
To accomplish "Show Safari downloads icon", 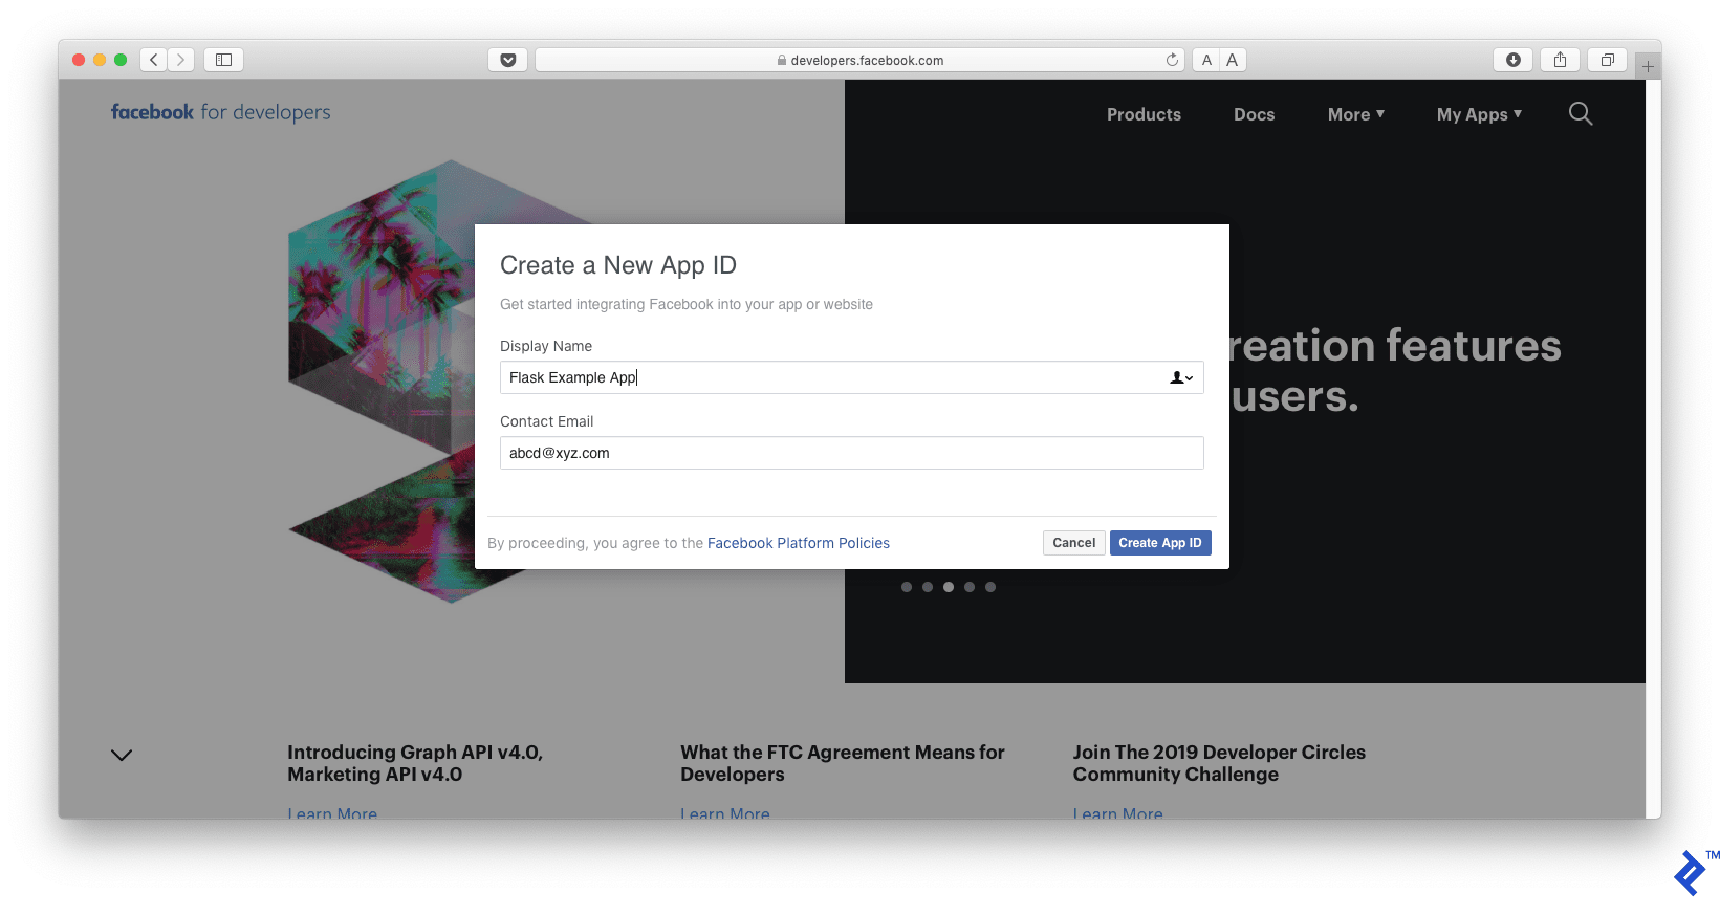I will [1513, 60].
